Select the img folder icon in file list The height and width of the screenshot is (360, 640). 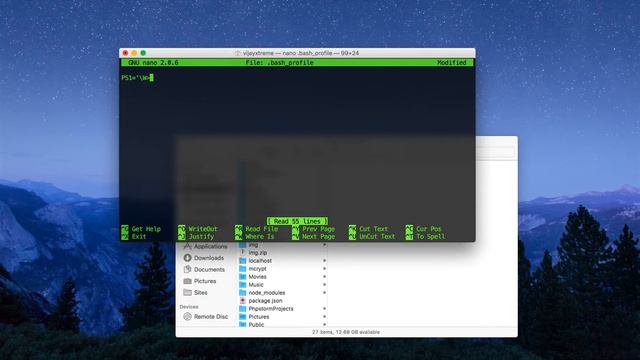tap(242, 245)
